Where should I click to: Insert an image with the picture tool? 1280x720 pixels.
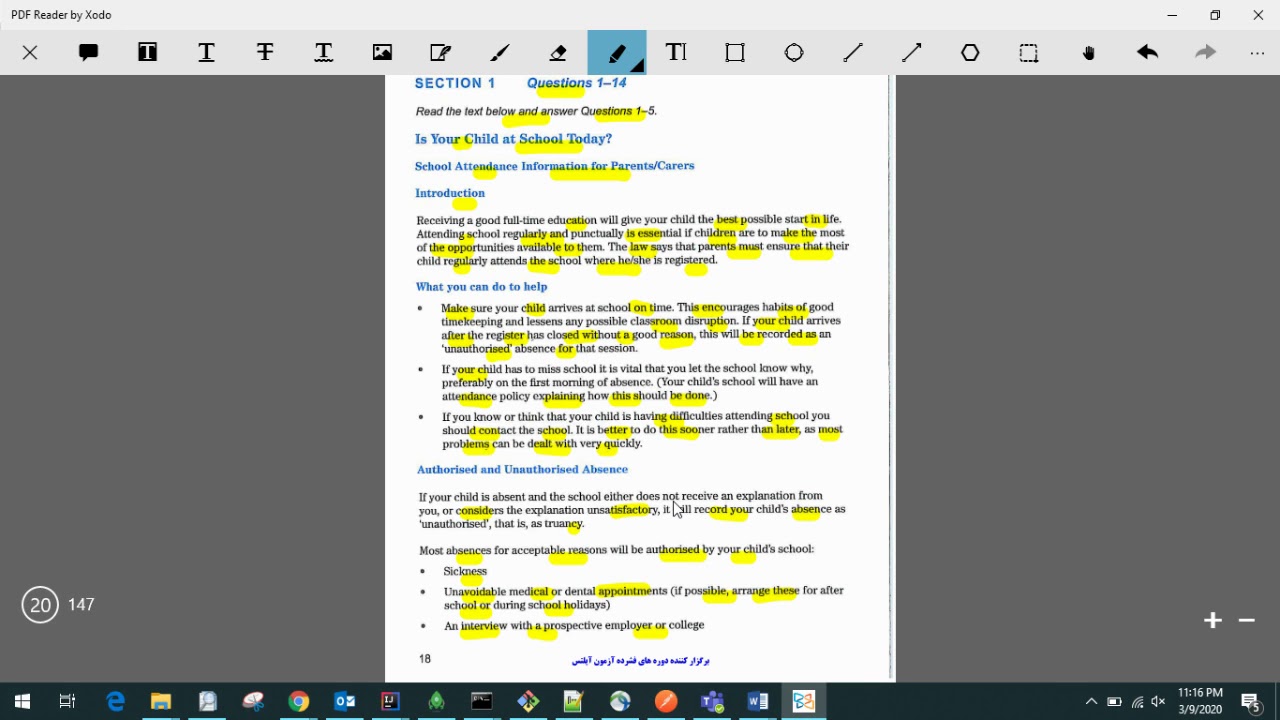point(382,53)
